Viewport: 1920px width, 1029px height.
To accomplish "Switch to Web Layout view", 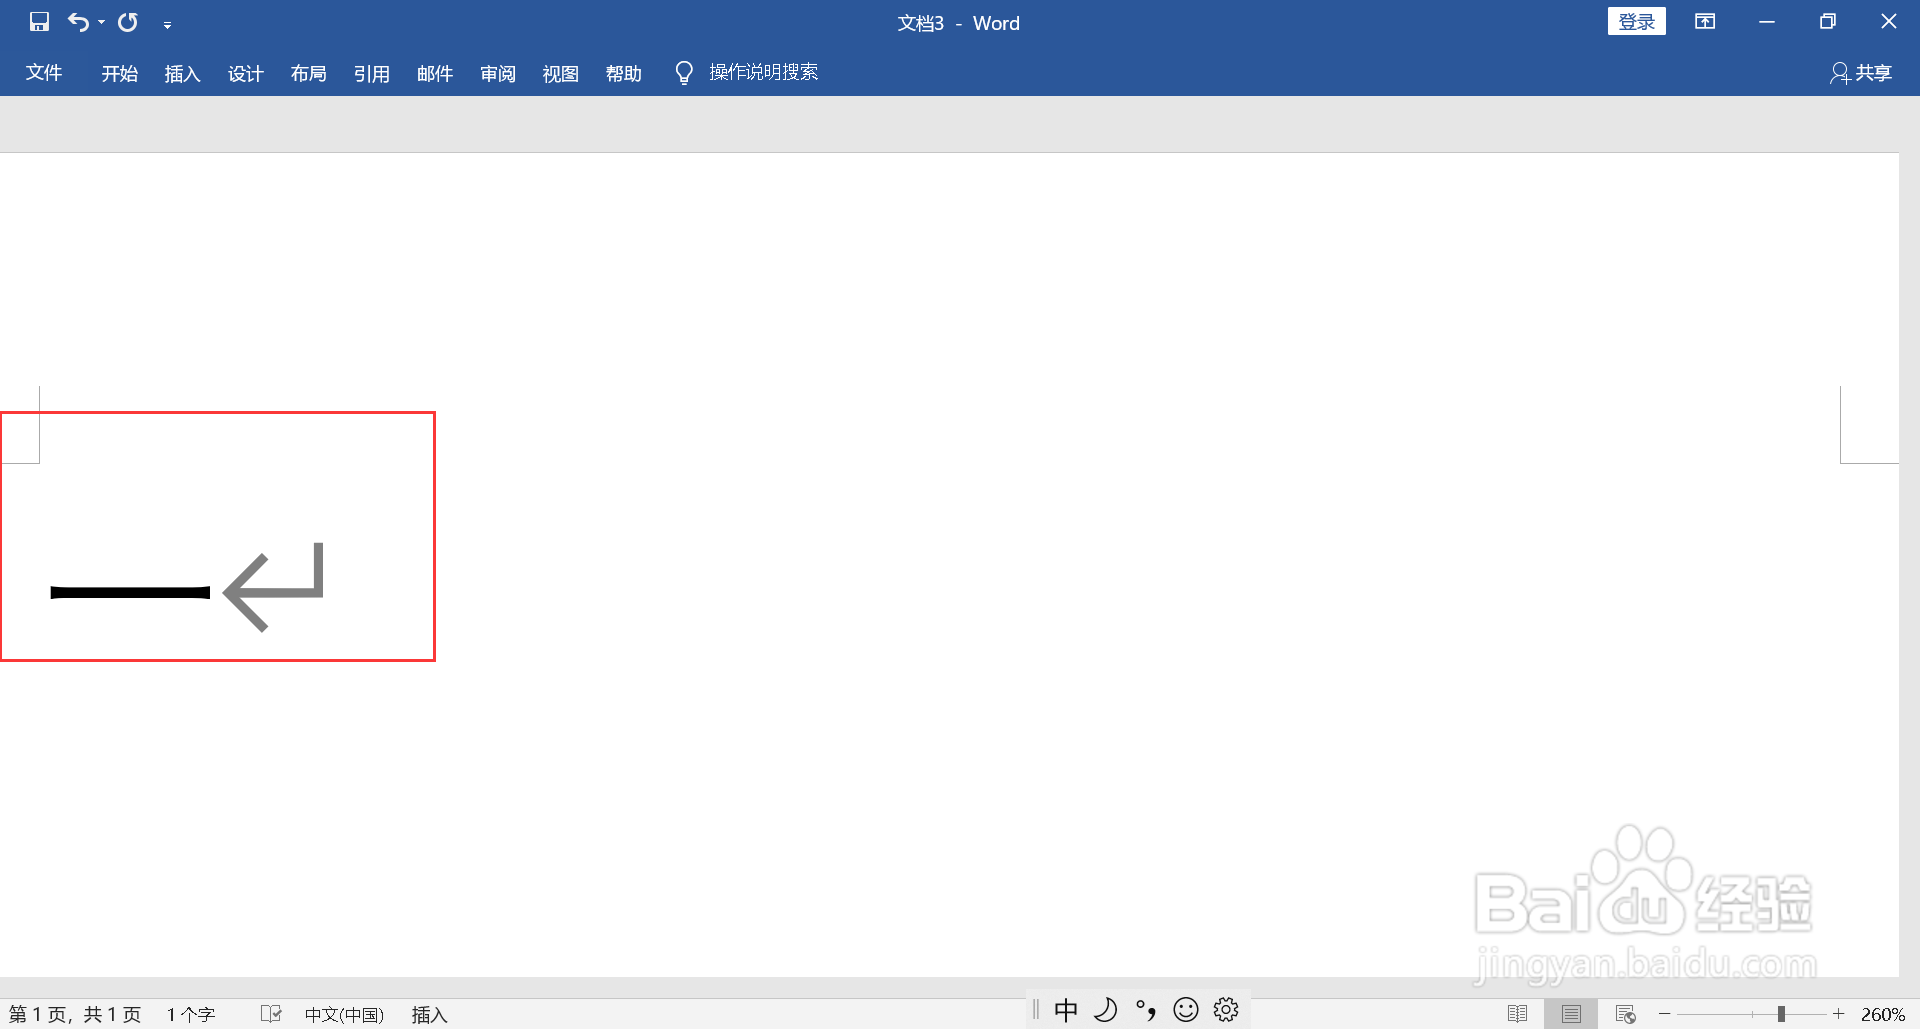I will click(1626, 1014).
